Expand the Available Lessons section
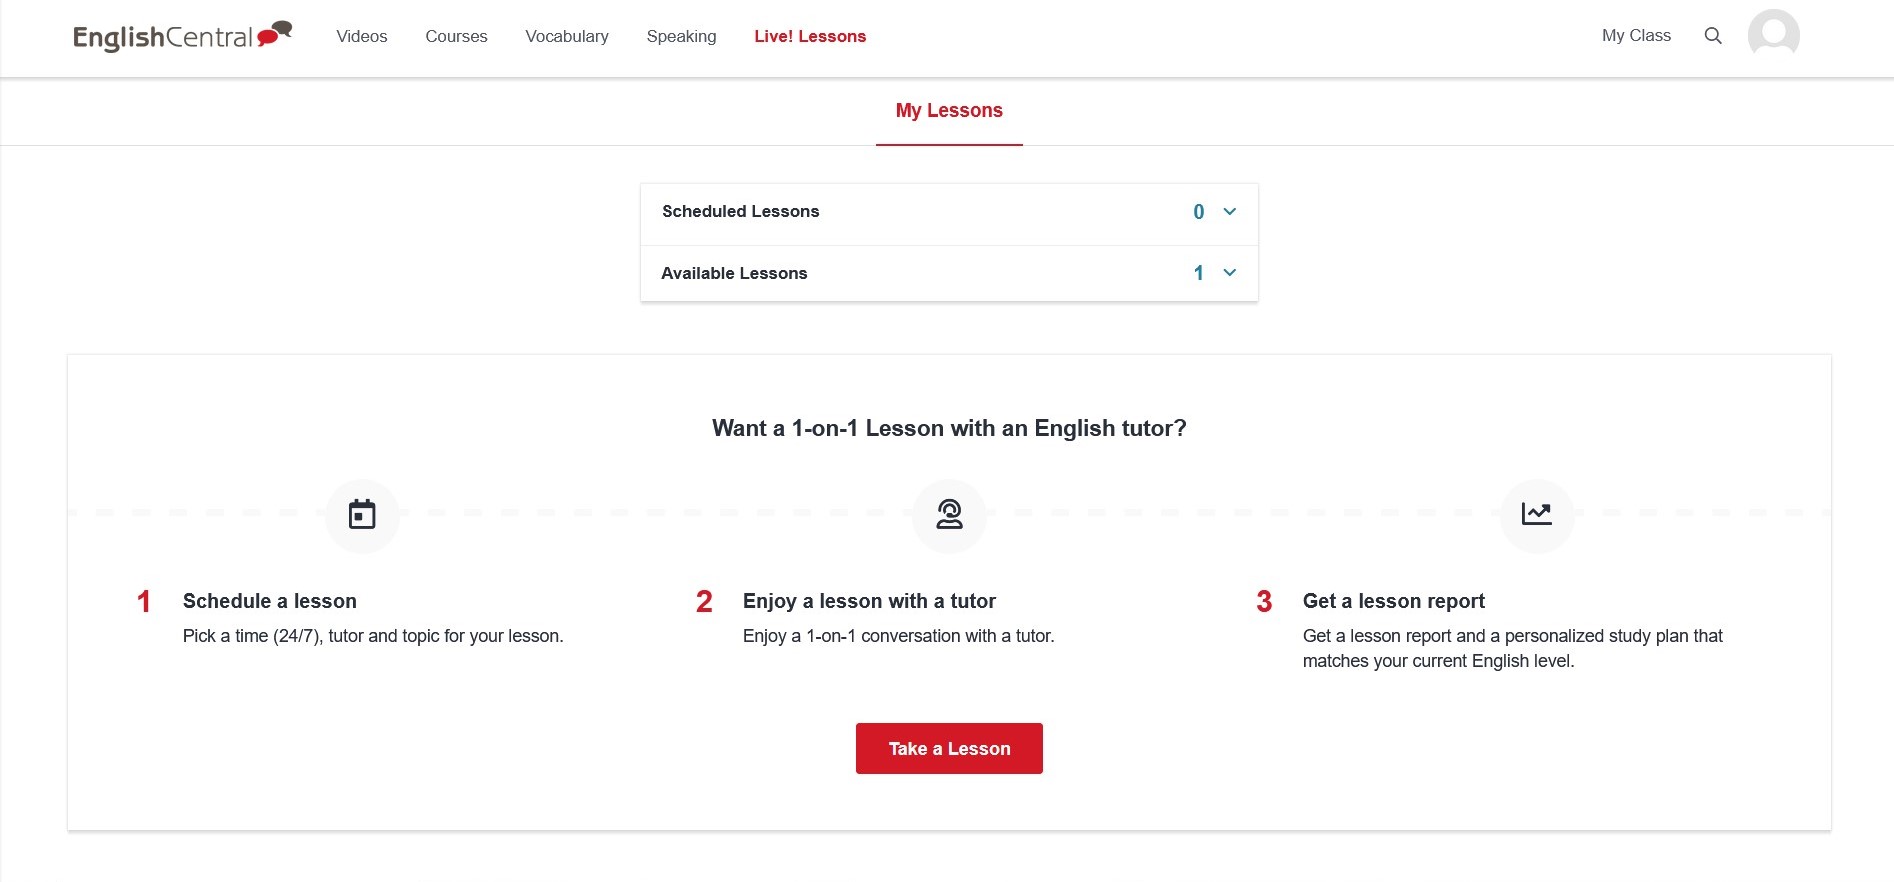The height and width of the screenshot is (882, 1894). tap(1230, 272)
